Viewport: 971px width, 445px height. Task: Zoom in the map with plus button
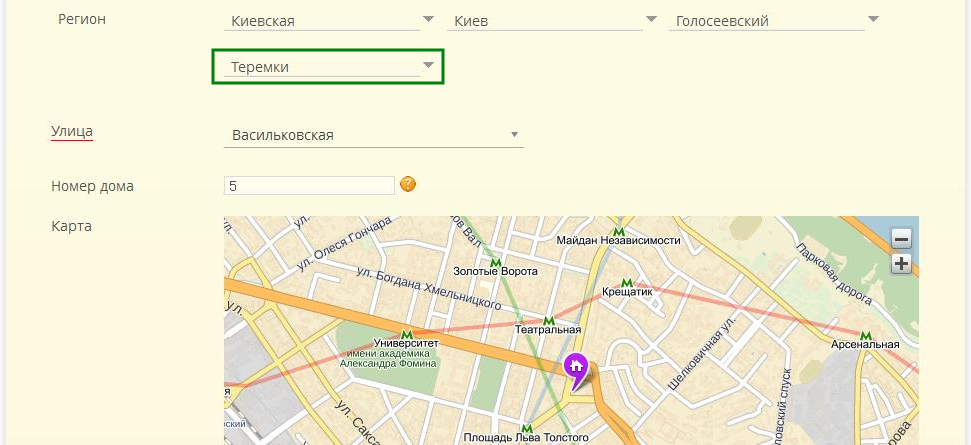pyautogui.click(x=901, y=264)
